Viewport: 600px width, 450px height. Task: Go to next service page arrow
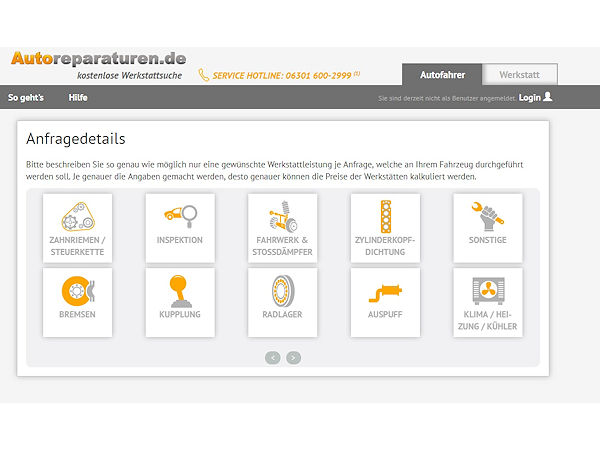pos(293,358)
